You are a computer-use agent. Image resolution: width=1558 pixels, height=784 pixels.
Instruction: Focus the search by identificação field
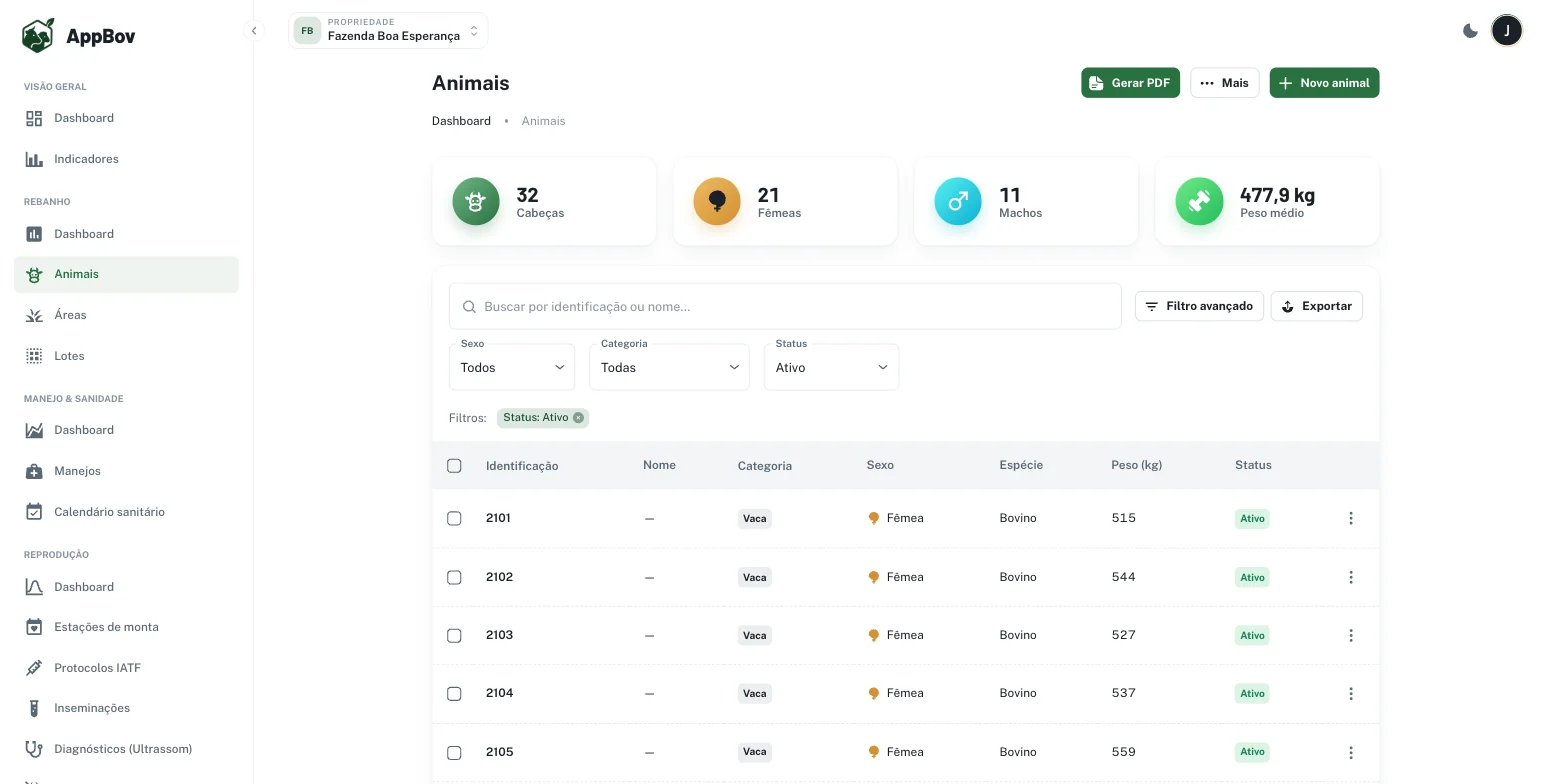(x=785, y=307)
